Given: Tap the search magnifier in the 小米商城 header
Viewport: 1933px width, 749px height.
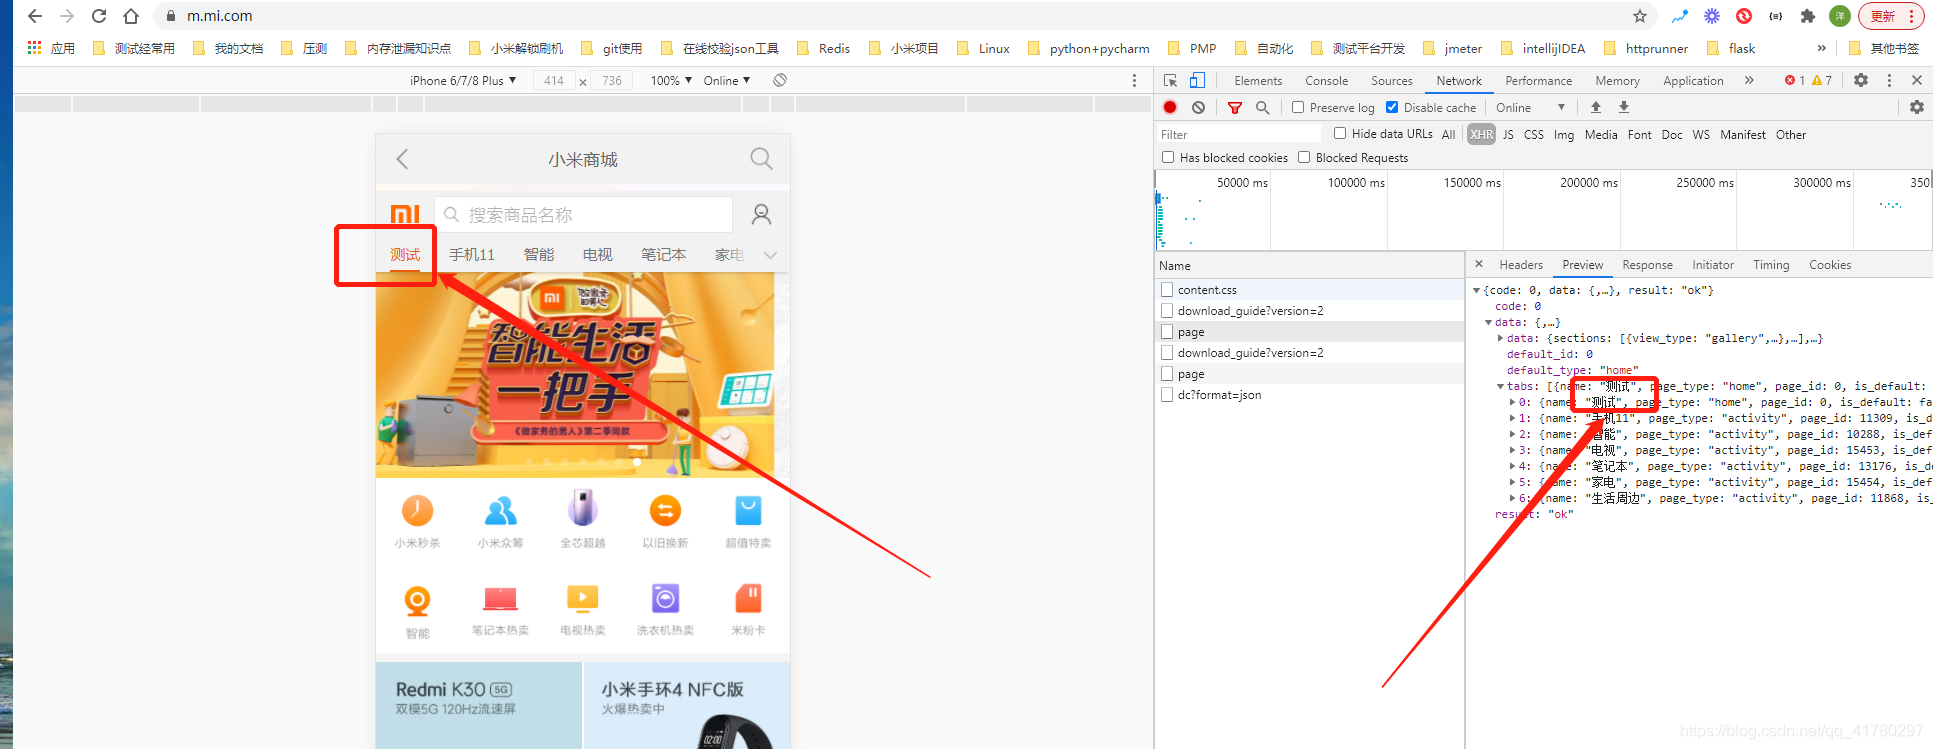Looking at the screenshot, I should click(x=761, y=159).
